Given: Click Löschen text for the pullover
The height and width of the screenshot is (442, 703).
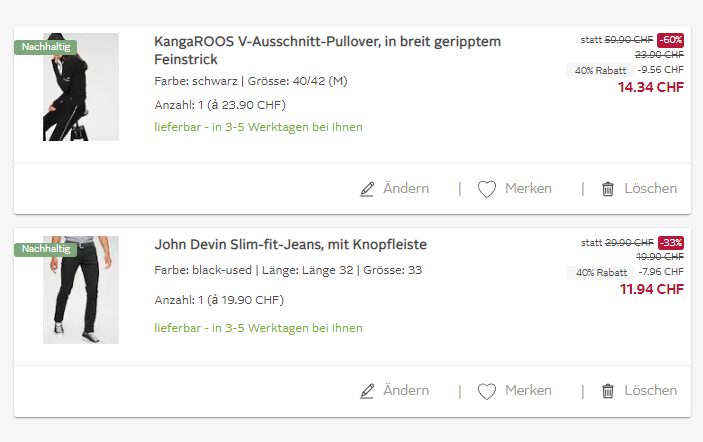Looking at the screenshot, I should point(650,189).
